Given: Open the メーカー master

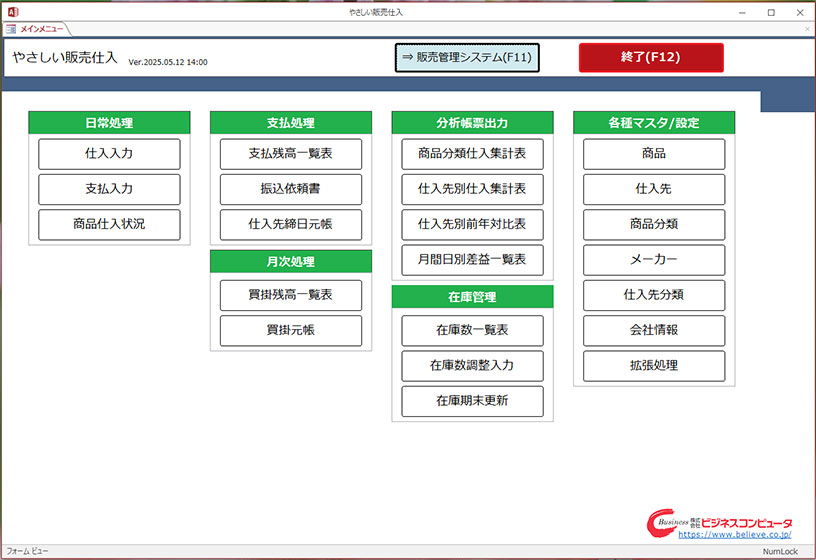Looking at the screenshot, I should tap(654, 259).
